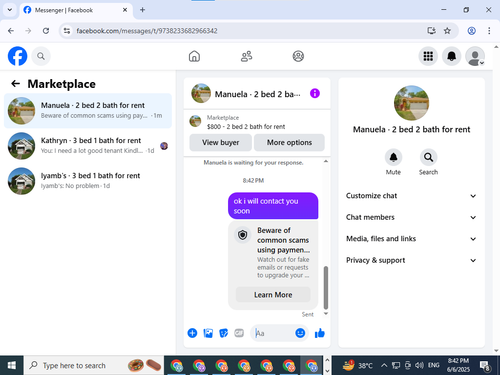Expand the Chat members section
Screen dimensions: 500x375
[411, 217]
